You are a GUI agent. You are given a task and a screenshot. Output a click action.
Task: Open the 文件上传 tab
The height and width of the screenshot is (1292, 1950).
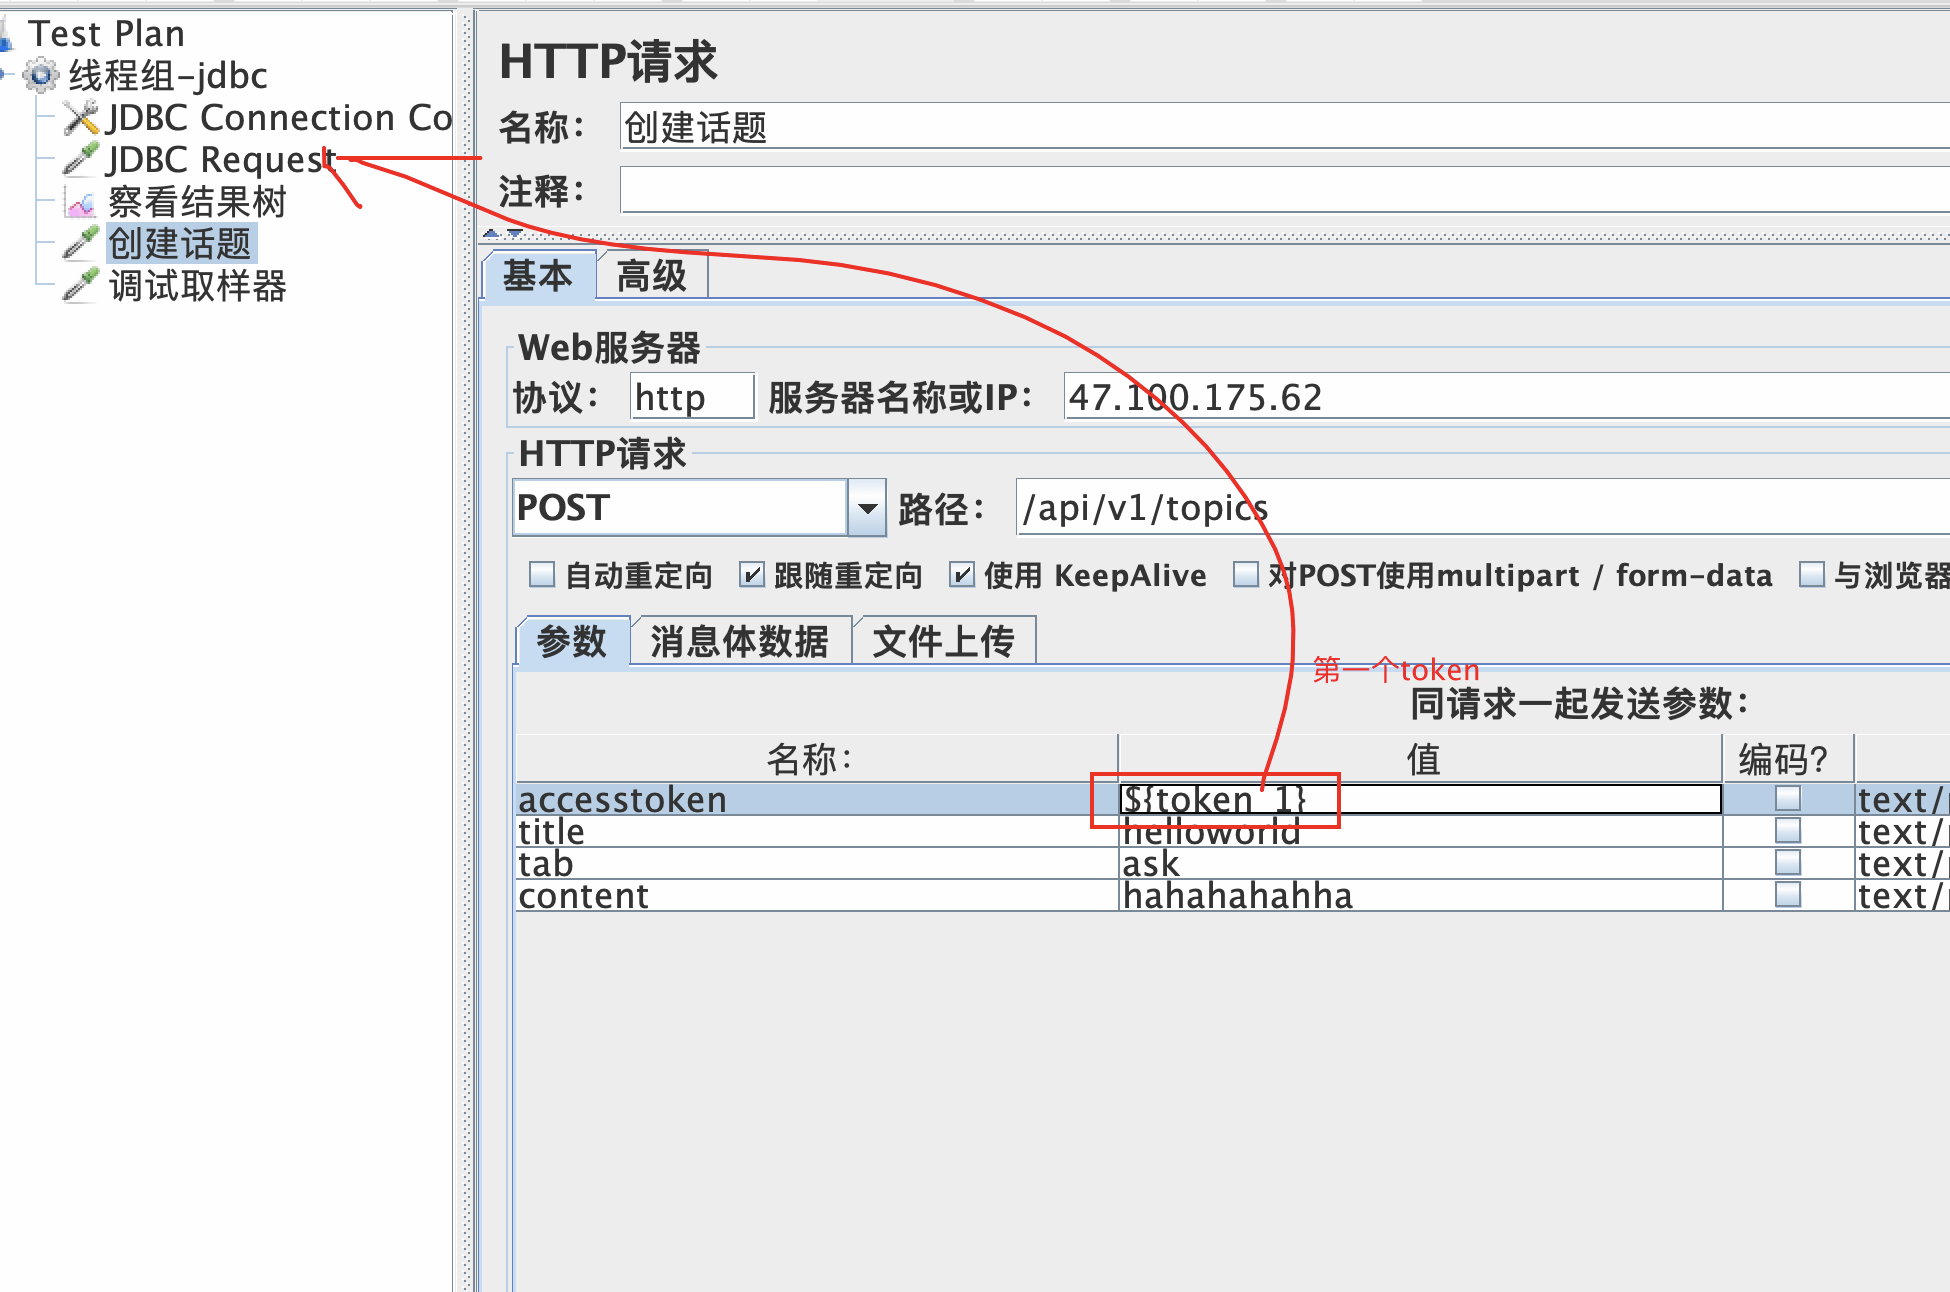pyautogui.click(x=943, y=641)
